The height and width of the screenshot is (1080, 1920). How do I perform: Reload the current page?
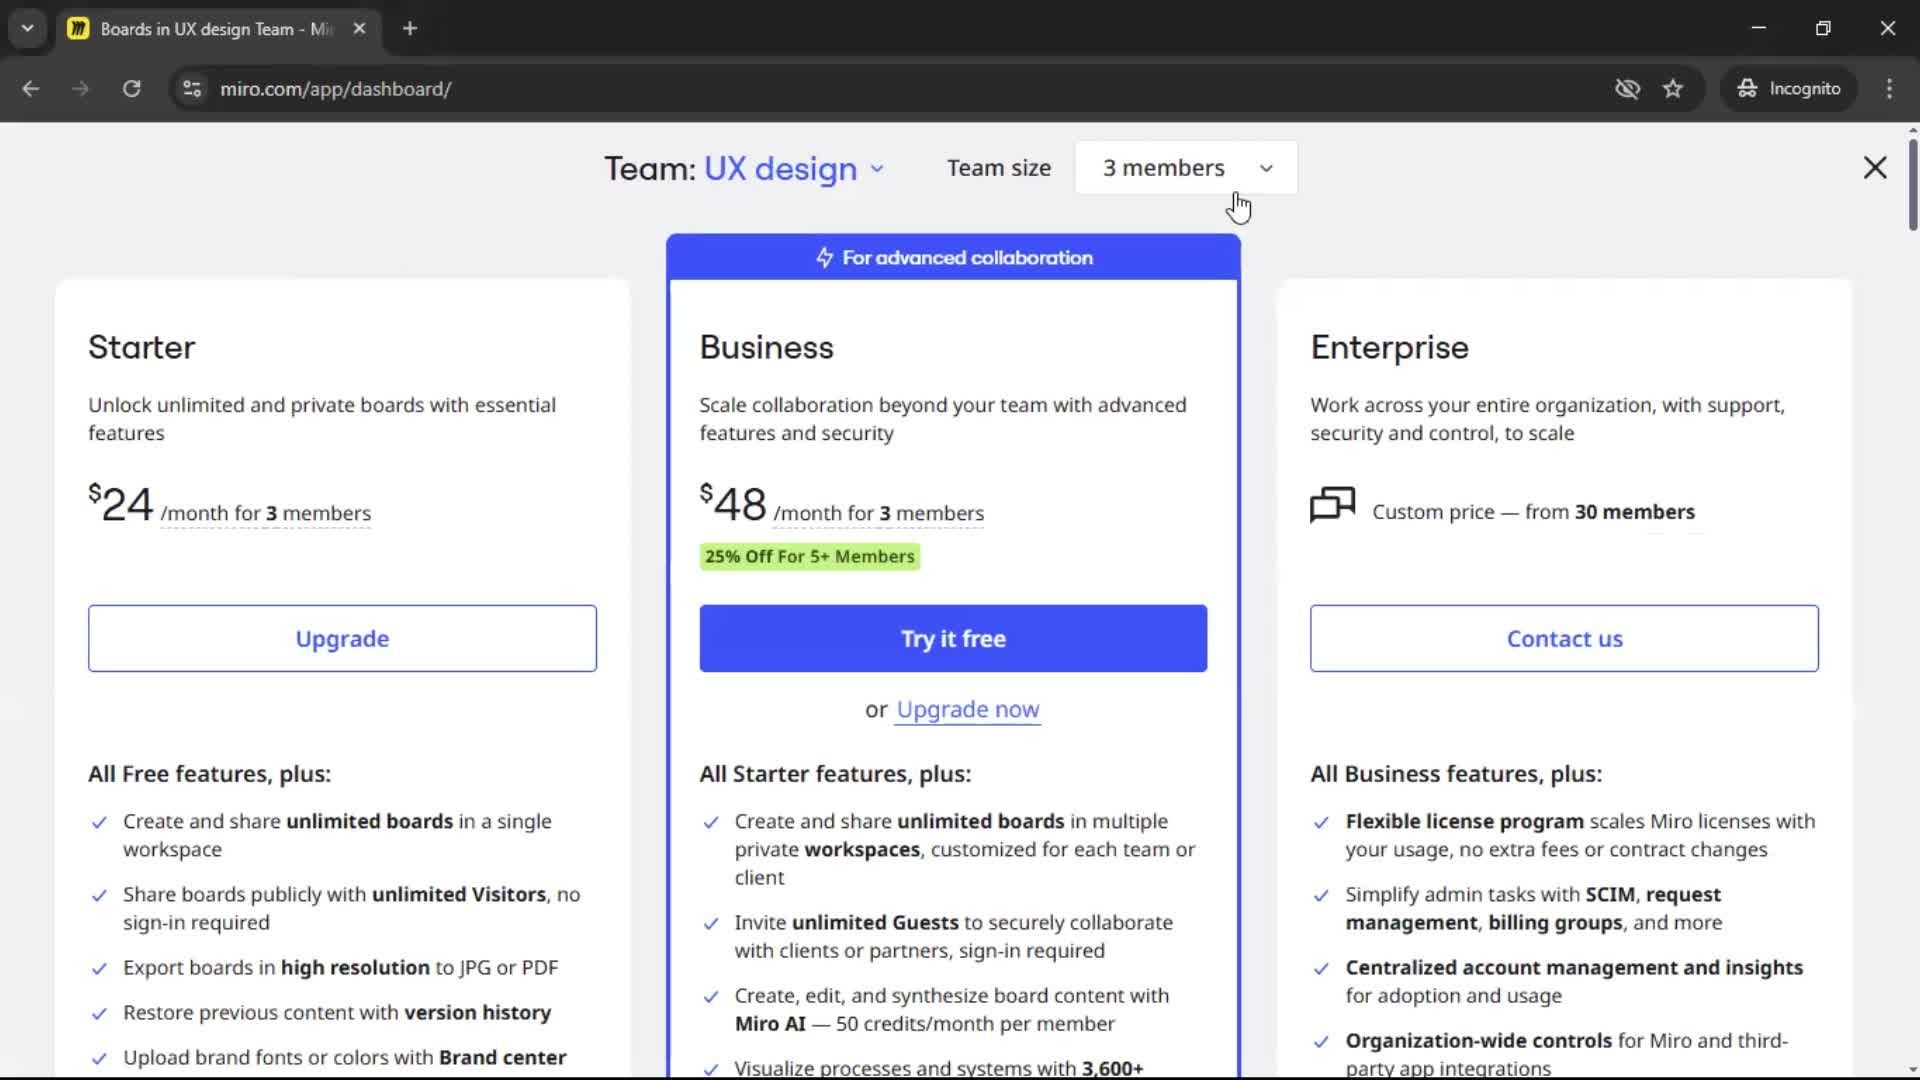point(131,89)
